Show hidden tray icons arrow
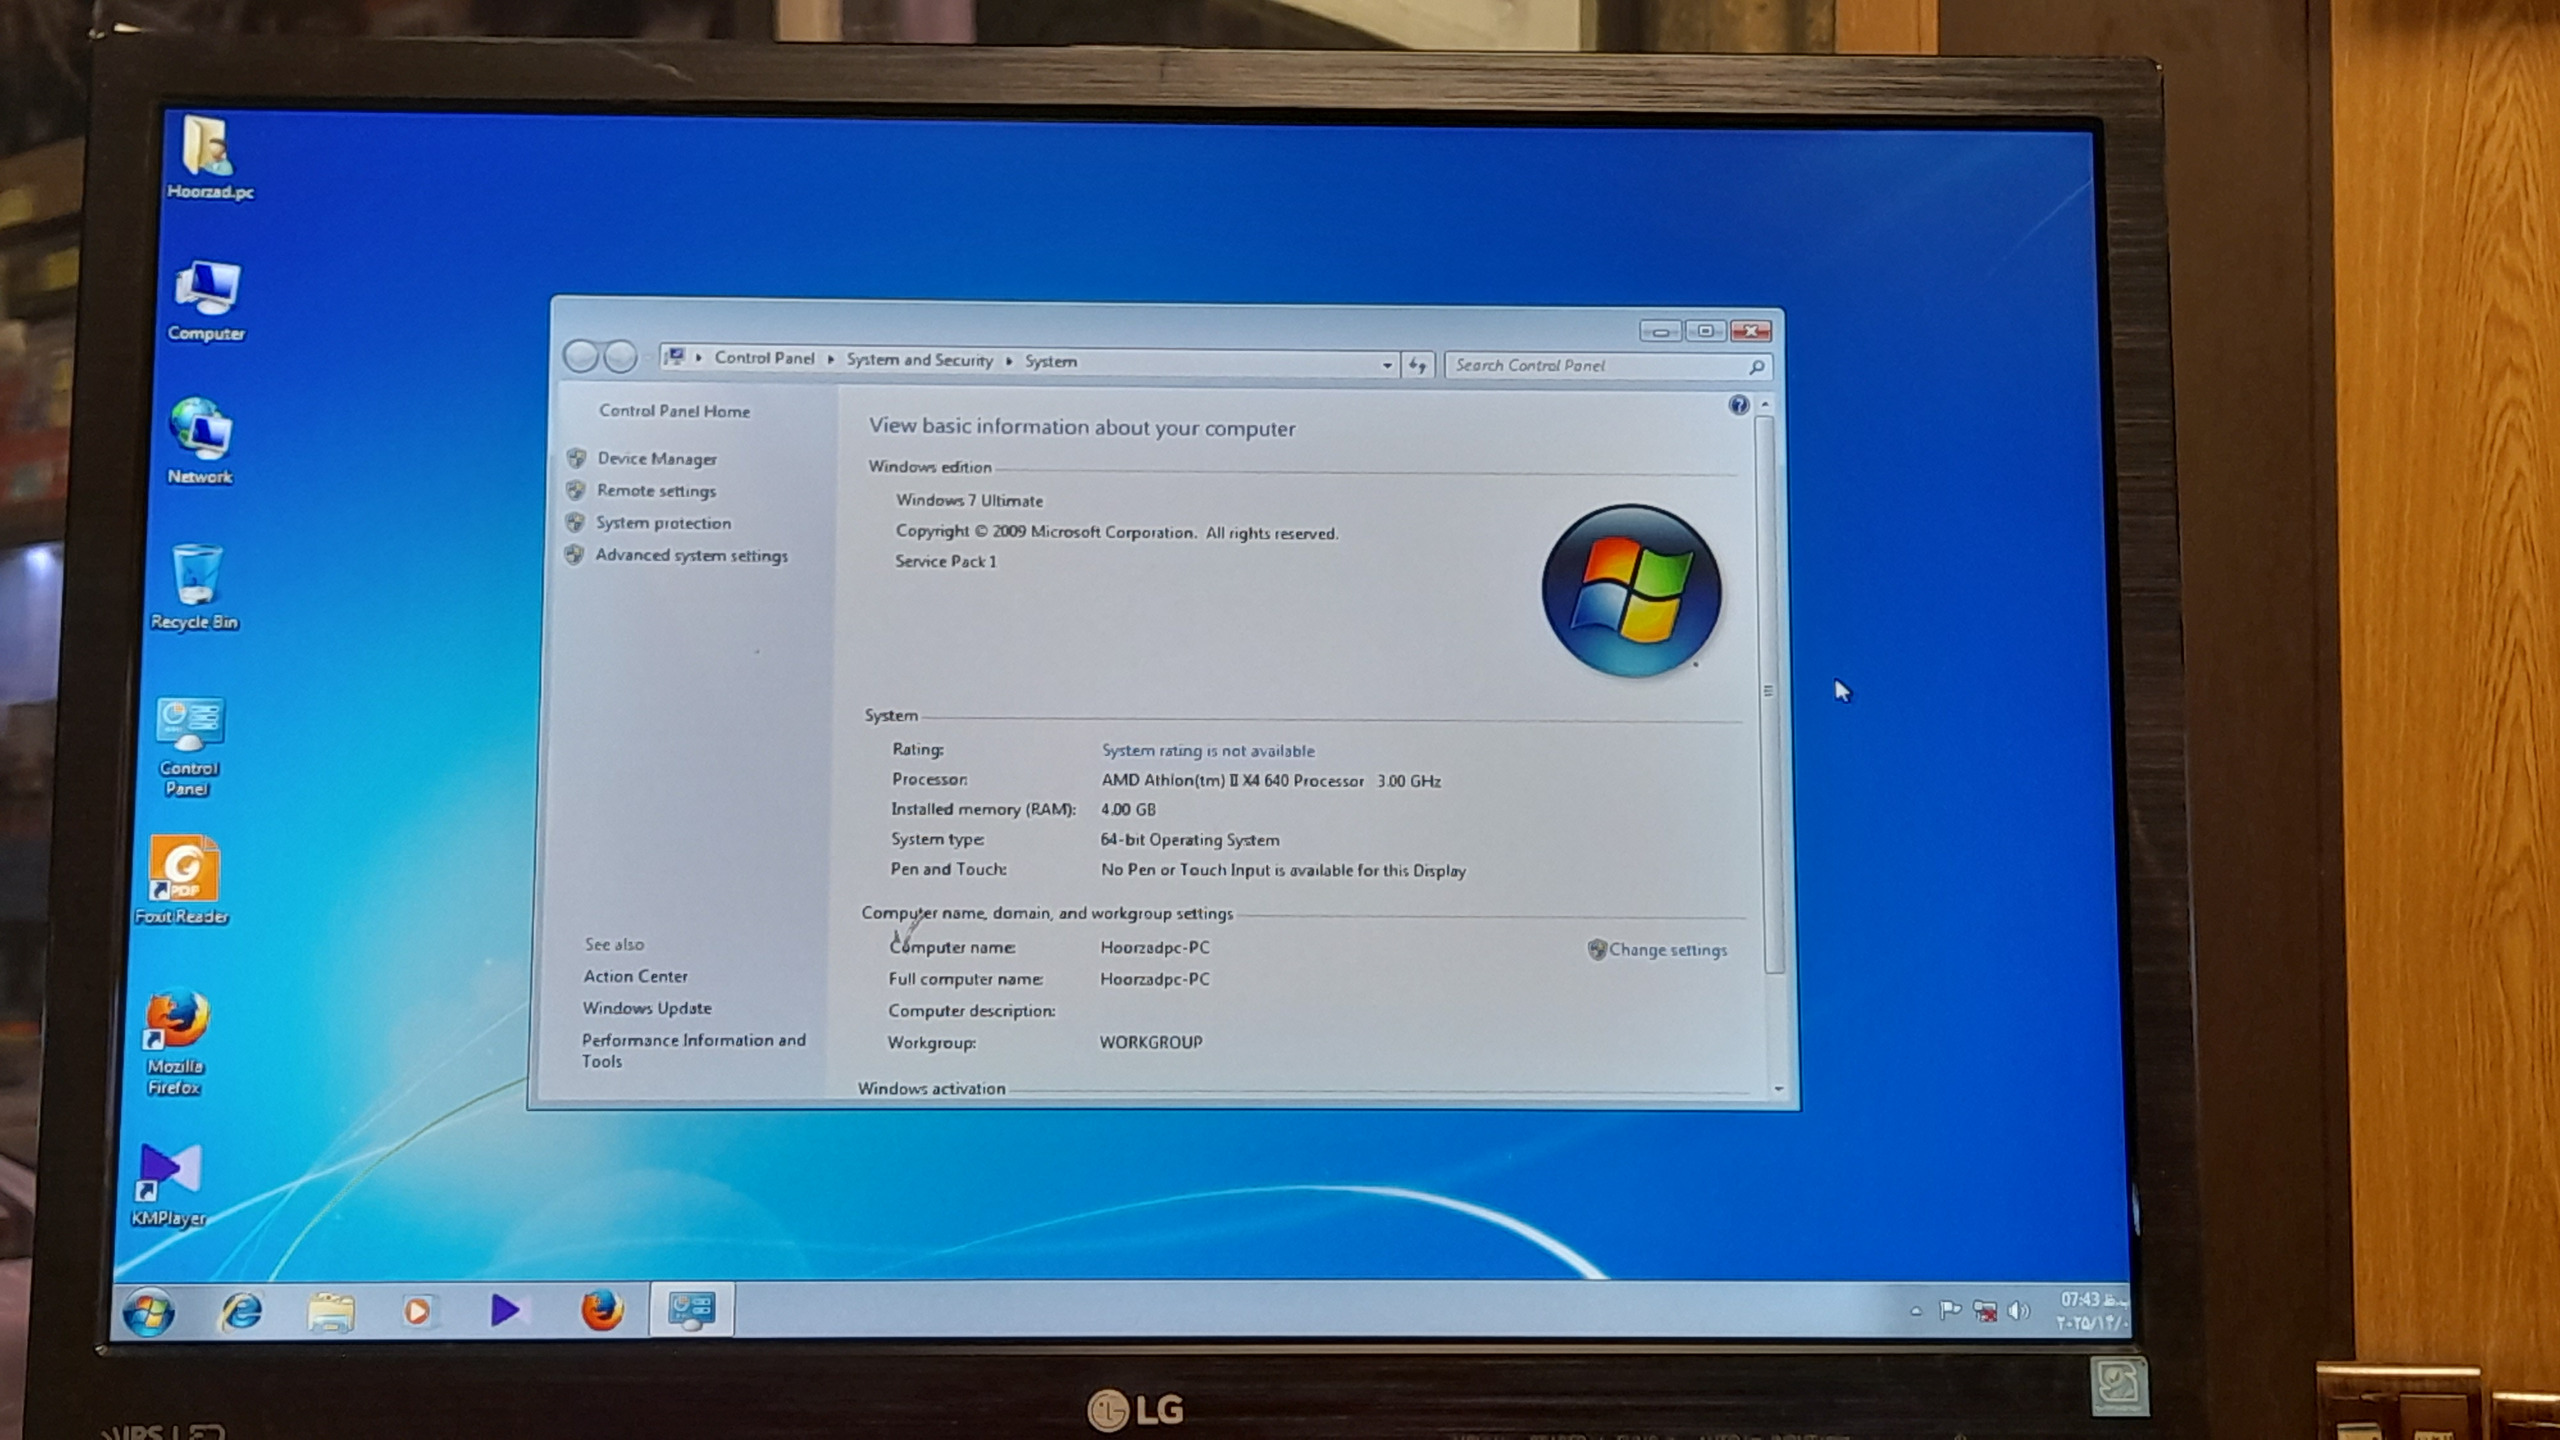Image resolution: width=2560 pixels, height=1440 pixels. (x=1915, y=1310)
